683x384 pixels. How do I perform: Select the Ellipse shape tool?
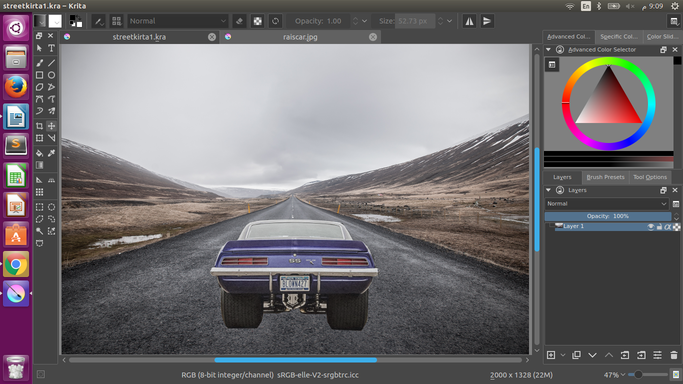tap(51, 75)
